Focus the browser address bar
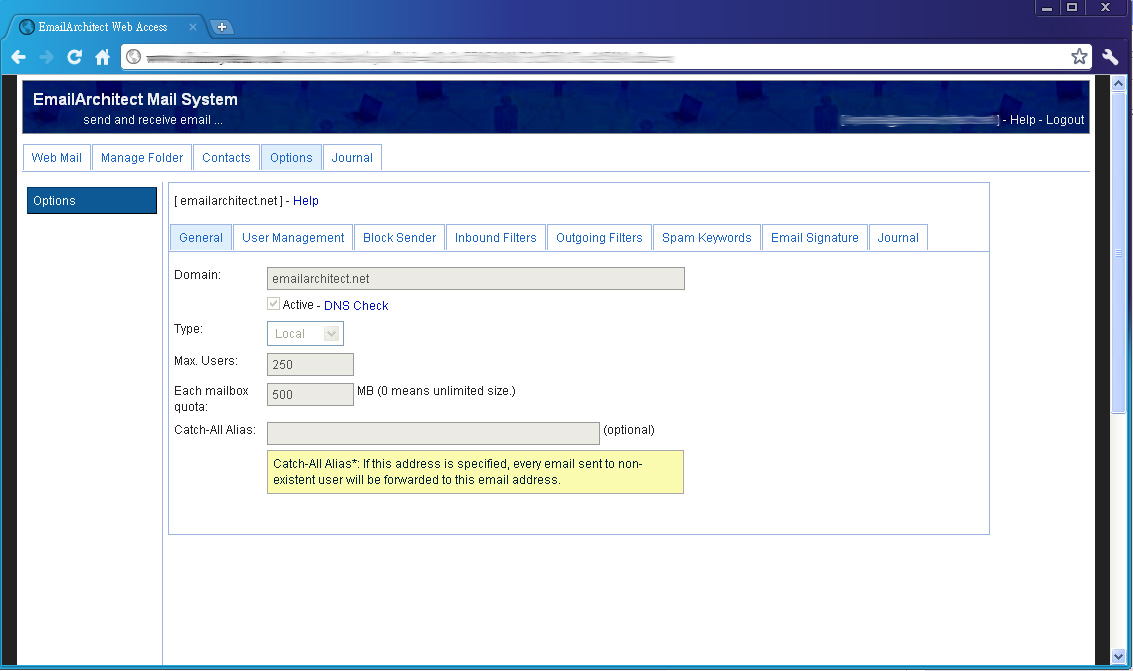The image size is (1133, 671). click(x=606, y=56)
